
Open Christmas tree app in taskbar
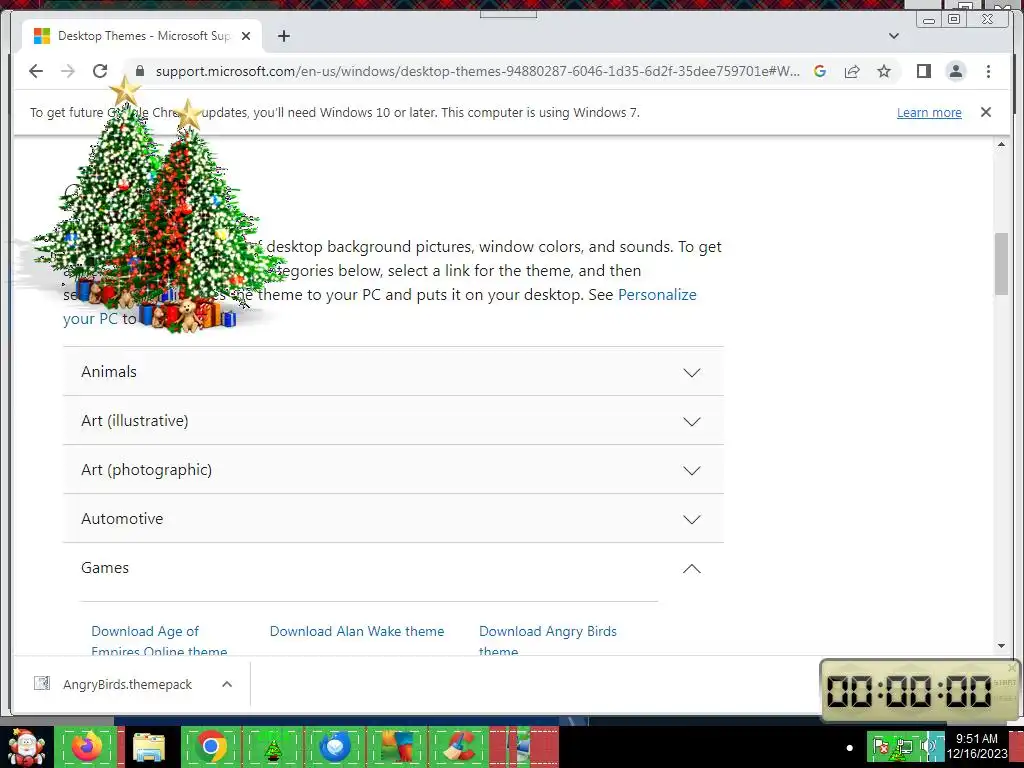click(x=273, y=746)
